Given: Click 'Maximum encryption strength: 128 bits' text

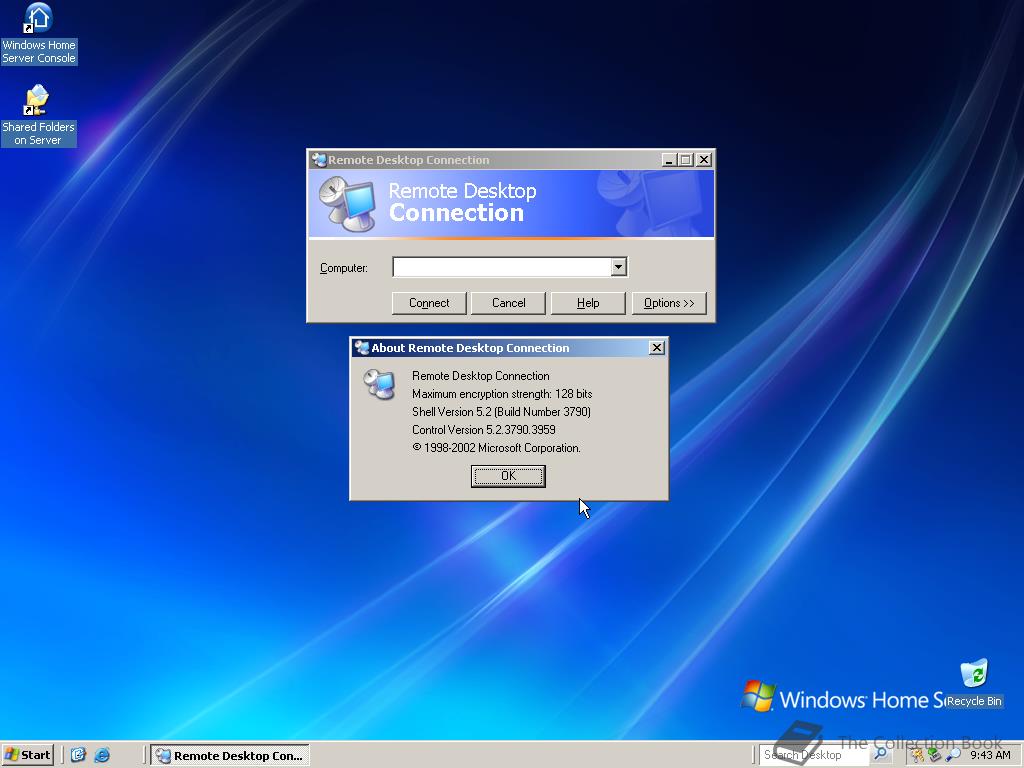Looking at the screenshot, I should (502, 394).
